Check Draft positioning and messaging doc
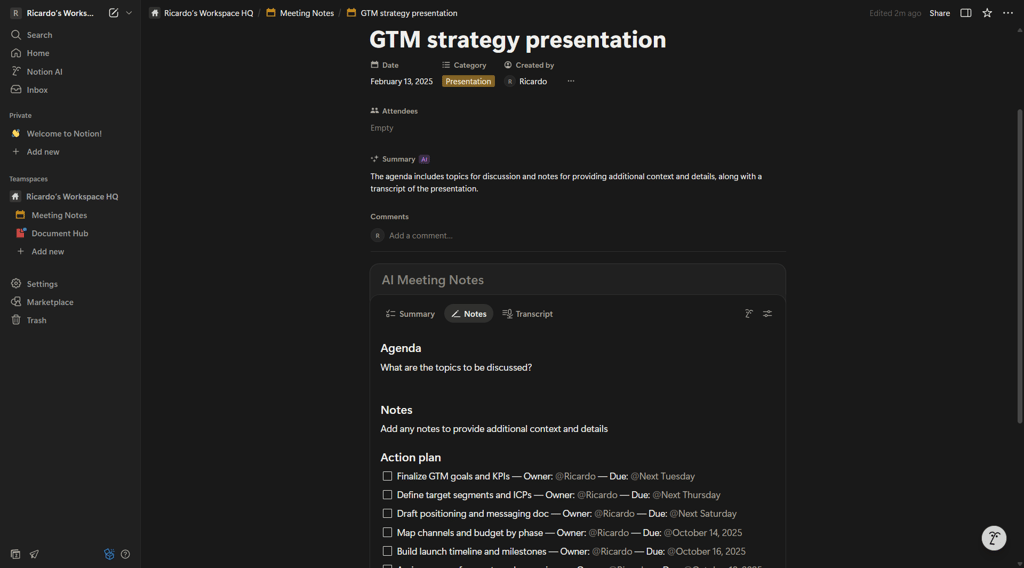This screenshot has height=568, width=1024. coord(387,514)
